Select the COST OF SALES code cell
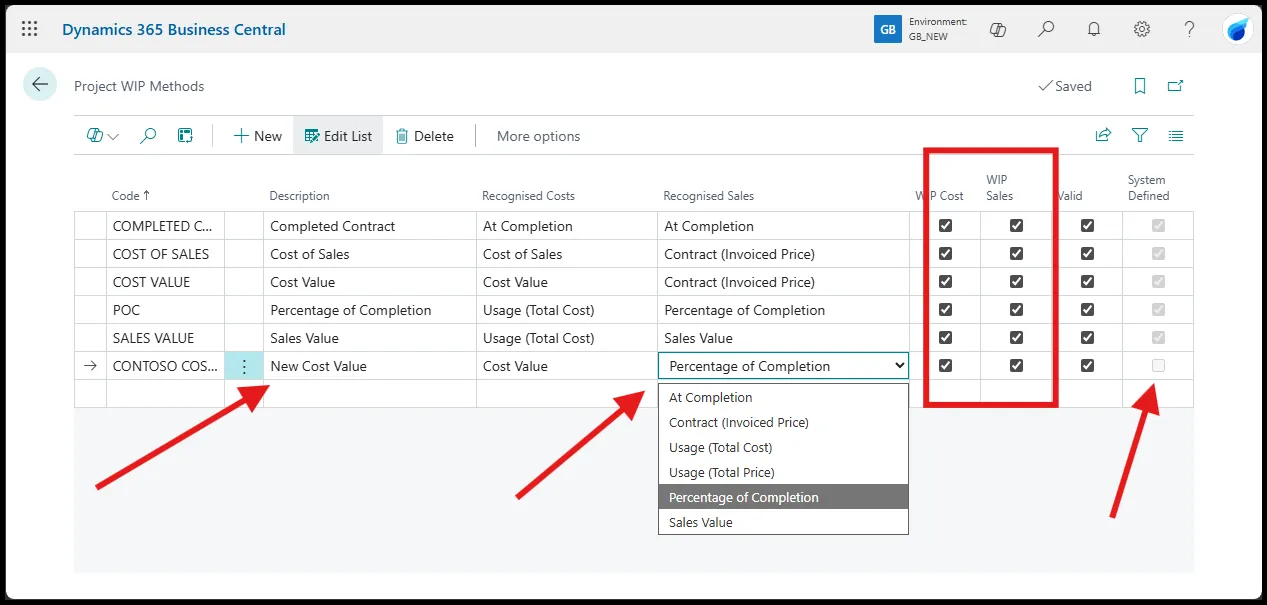Screen dimensions: 1267x605 tap(165, 254)
